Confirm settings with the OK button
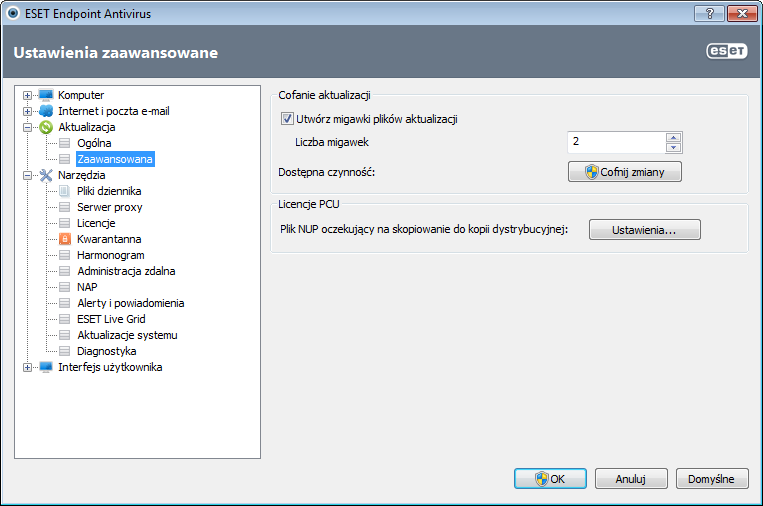Viewport: 763px width, 506px height. coord(550,479)
